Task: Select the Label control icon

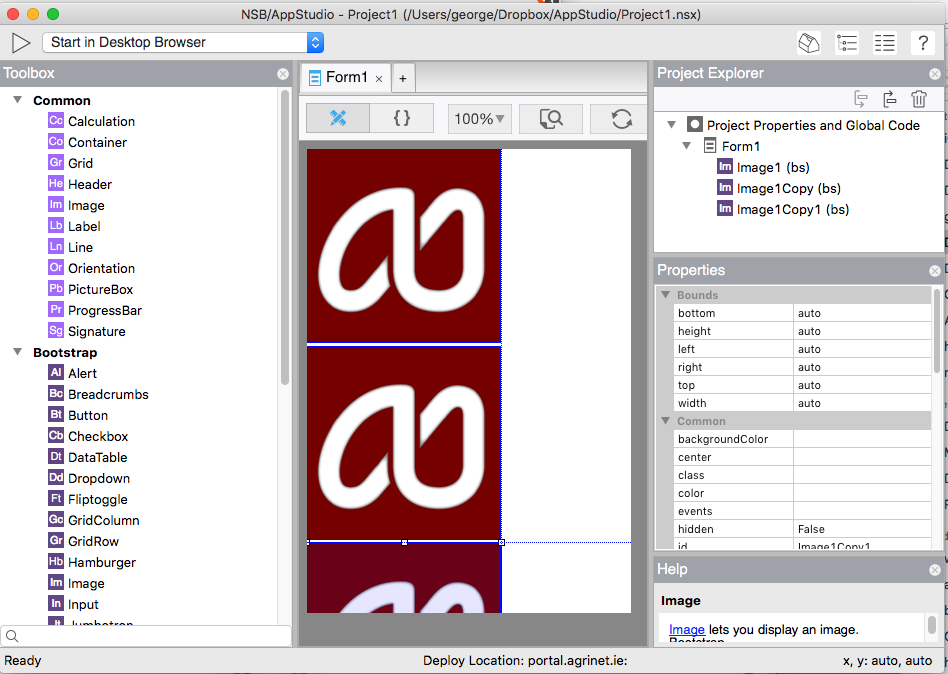Action: point(56,226)
